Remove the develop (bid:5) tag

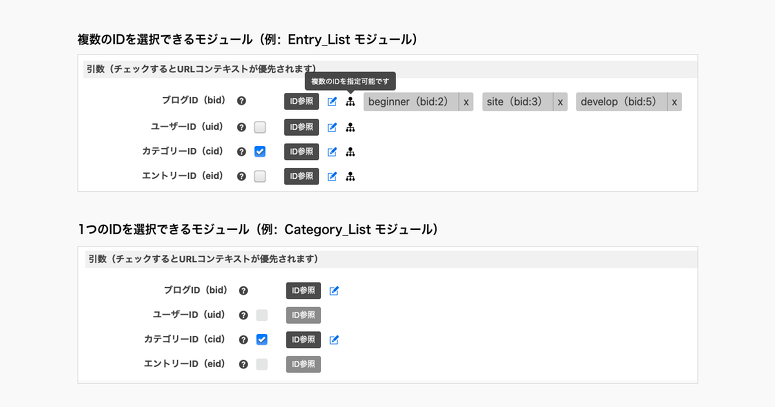pos(675,102)
